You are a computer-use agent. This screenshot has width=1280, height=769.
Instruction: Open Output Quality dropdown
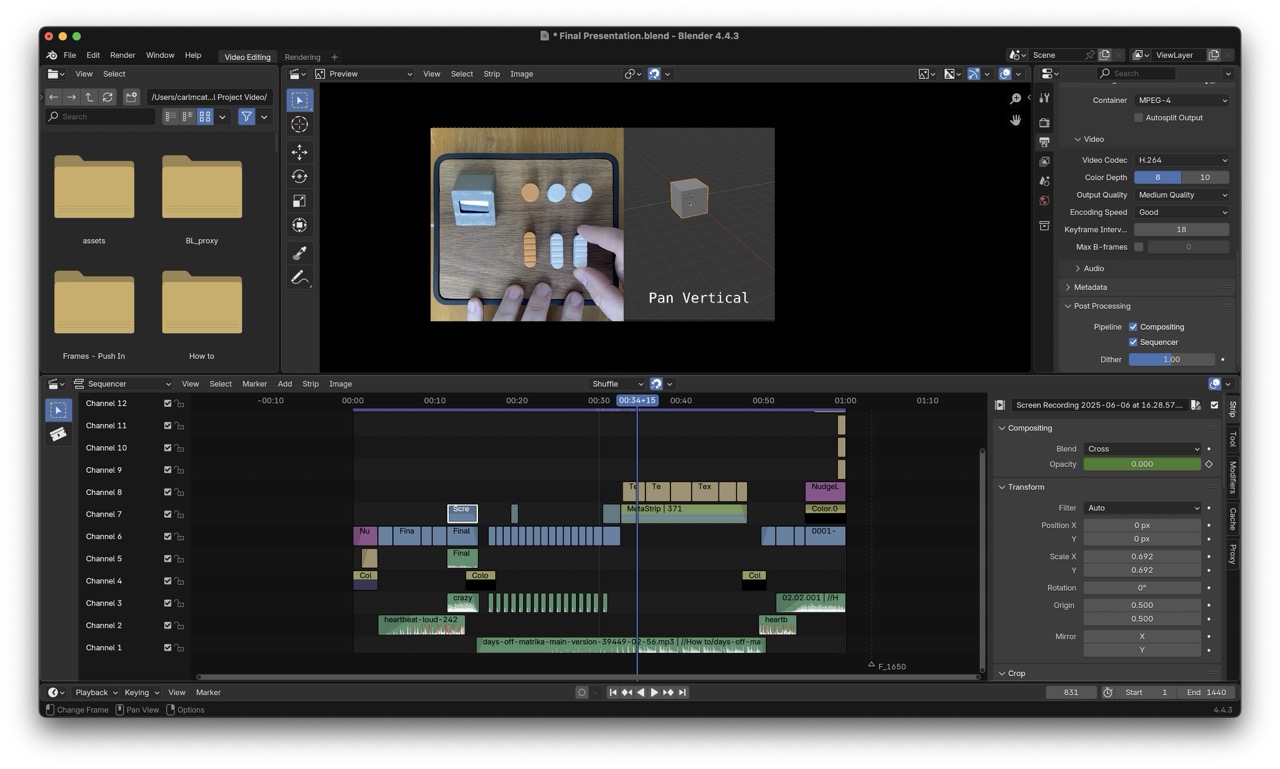(1182, 195)
